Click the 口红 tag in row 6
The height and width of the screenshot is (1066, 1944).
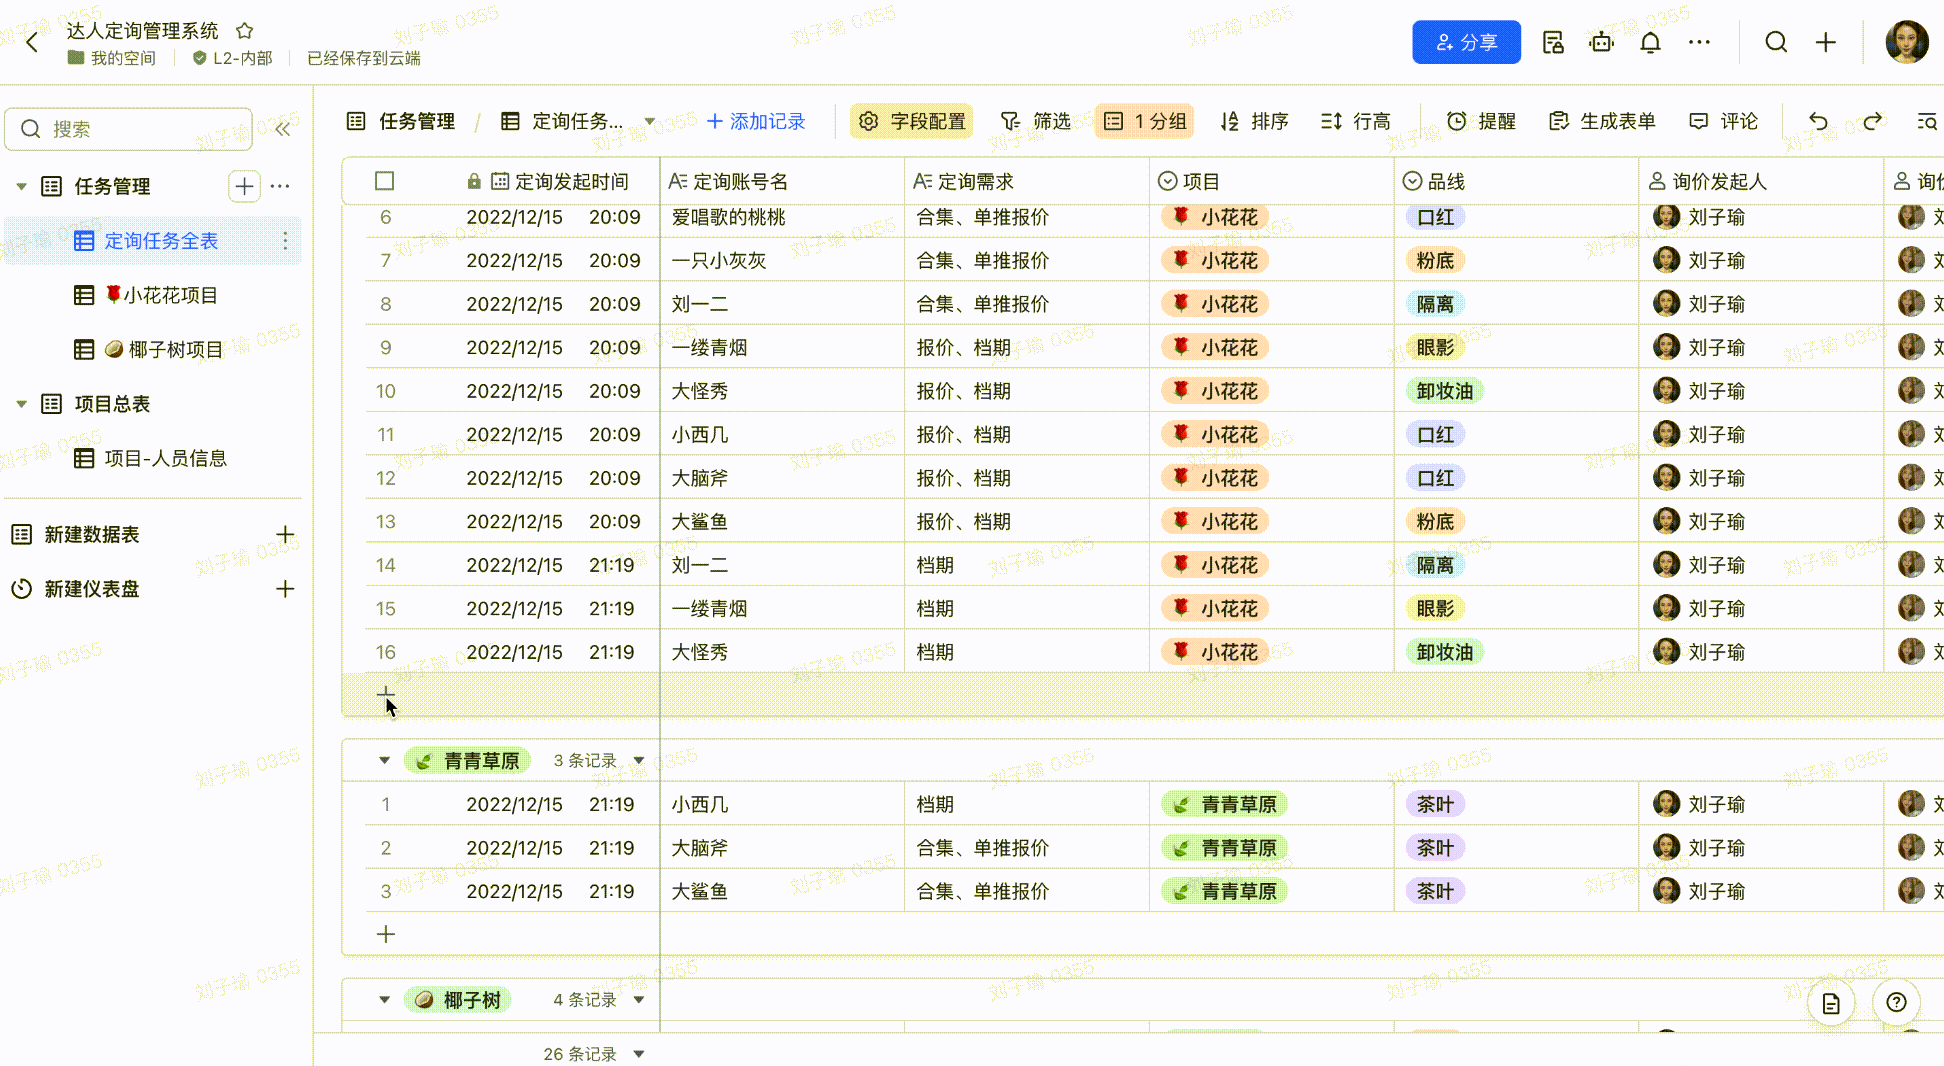(1435, 217)
